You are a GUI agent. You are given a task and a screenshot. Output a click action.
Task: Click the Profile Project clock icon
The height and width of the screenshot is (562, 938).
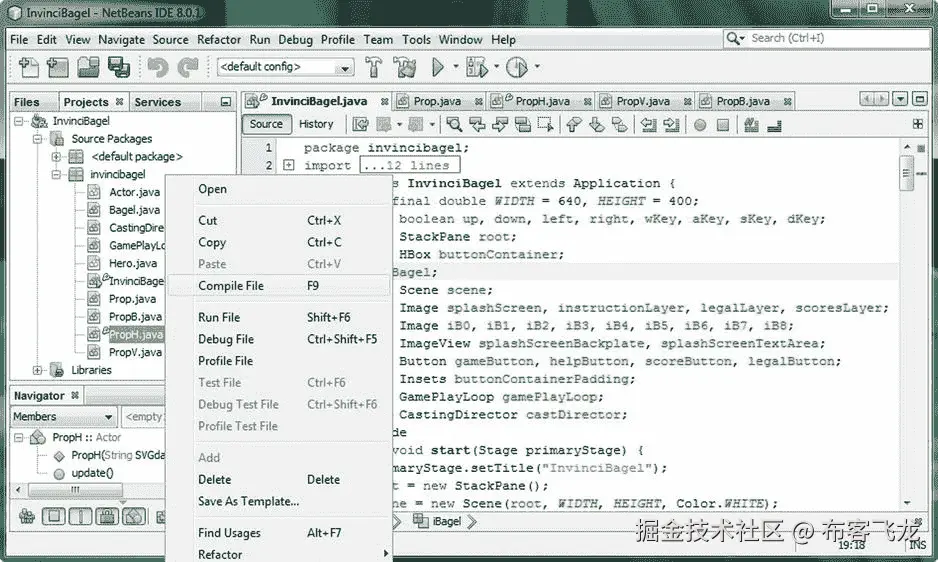tap(517, 66)
